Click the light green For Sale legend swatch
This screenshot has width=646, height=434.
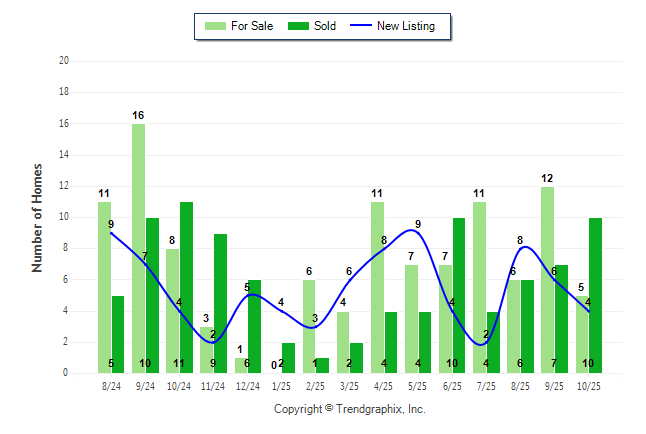215,26
